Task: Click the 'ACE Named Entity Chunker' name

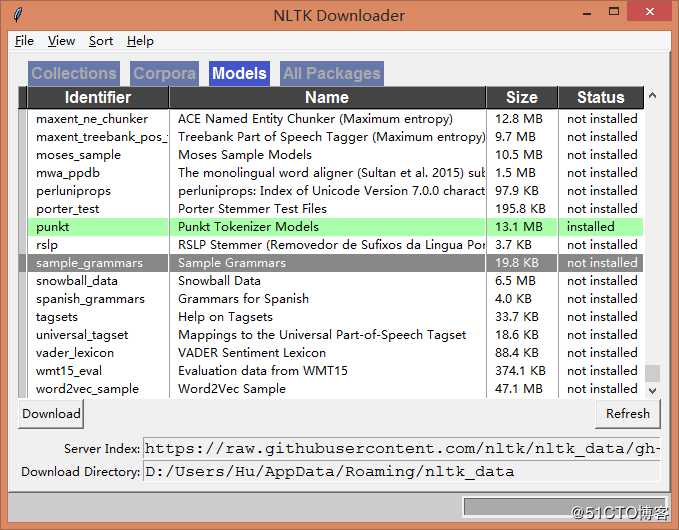Action: [x=315, y=119]
